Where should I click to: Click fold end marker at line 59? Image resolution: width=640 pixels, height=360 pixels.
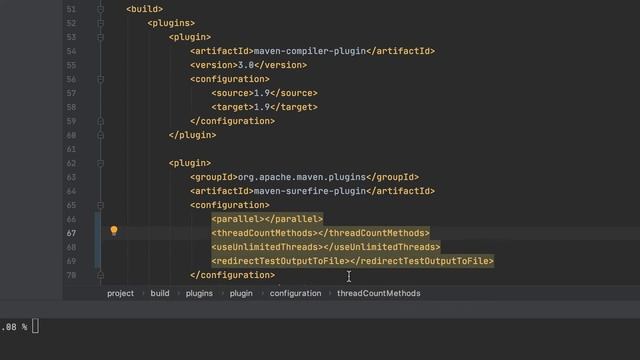100,121
